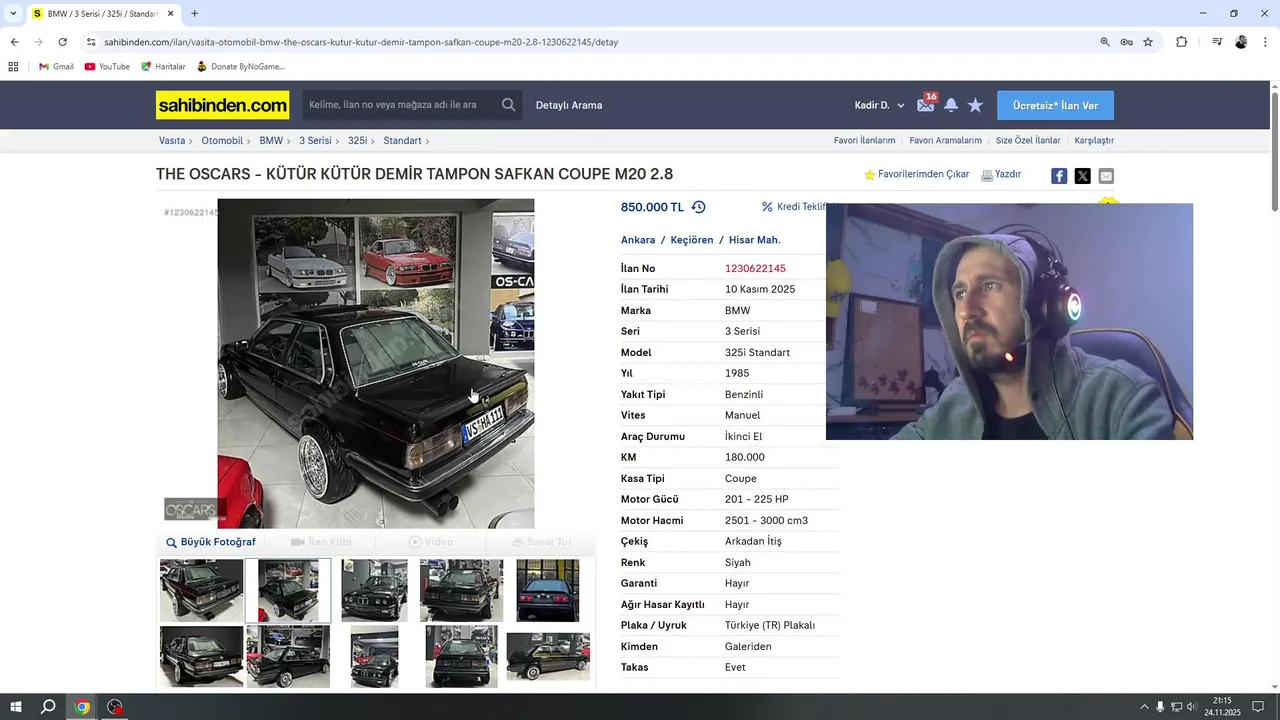Reload the current page
The image size is (1280, 720).
coord(62,42)
